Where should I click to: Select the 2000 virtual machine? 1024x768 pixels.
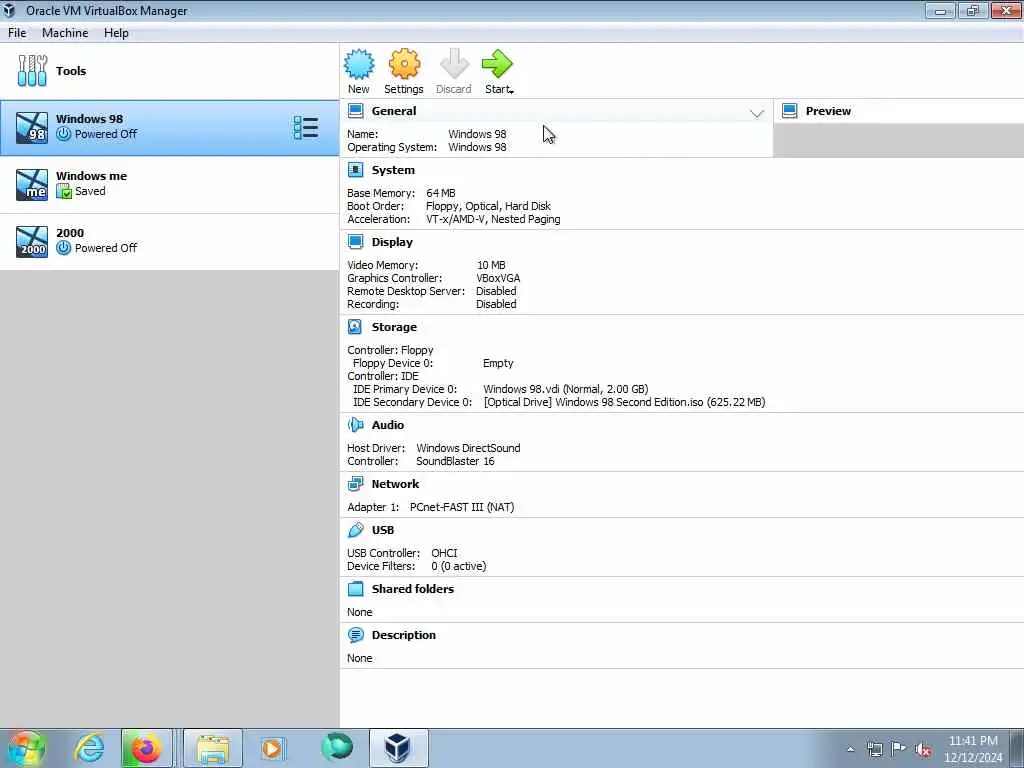pyautogui.click(x=170, y=242)
